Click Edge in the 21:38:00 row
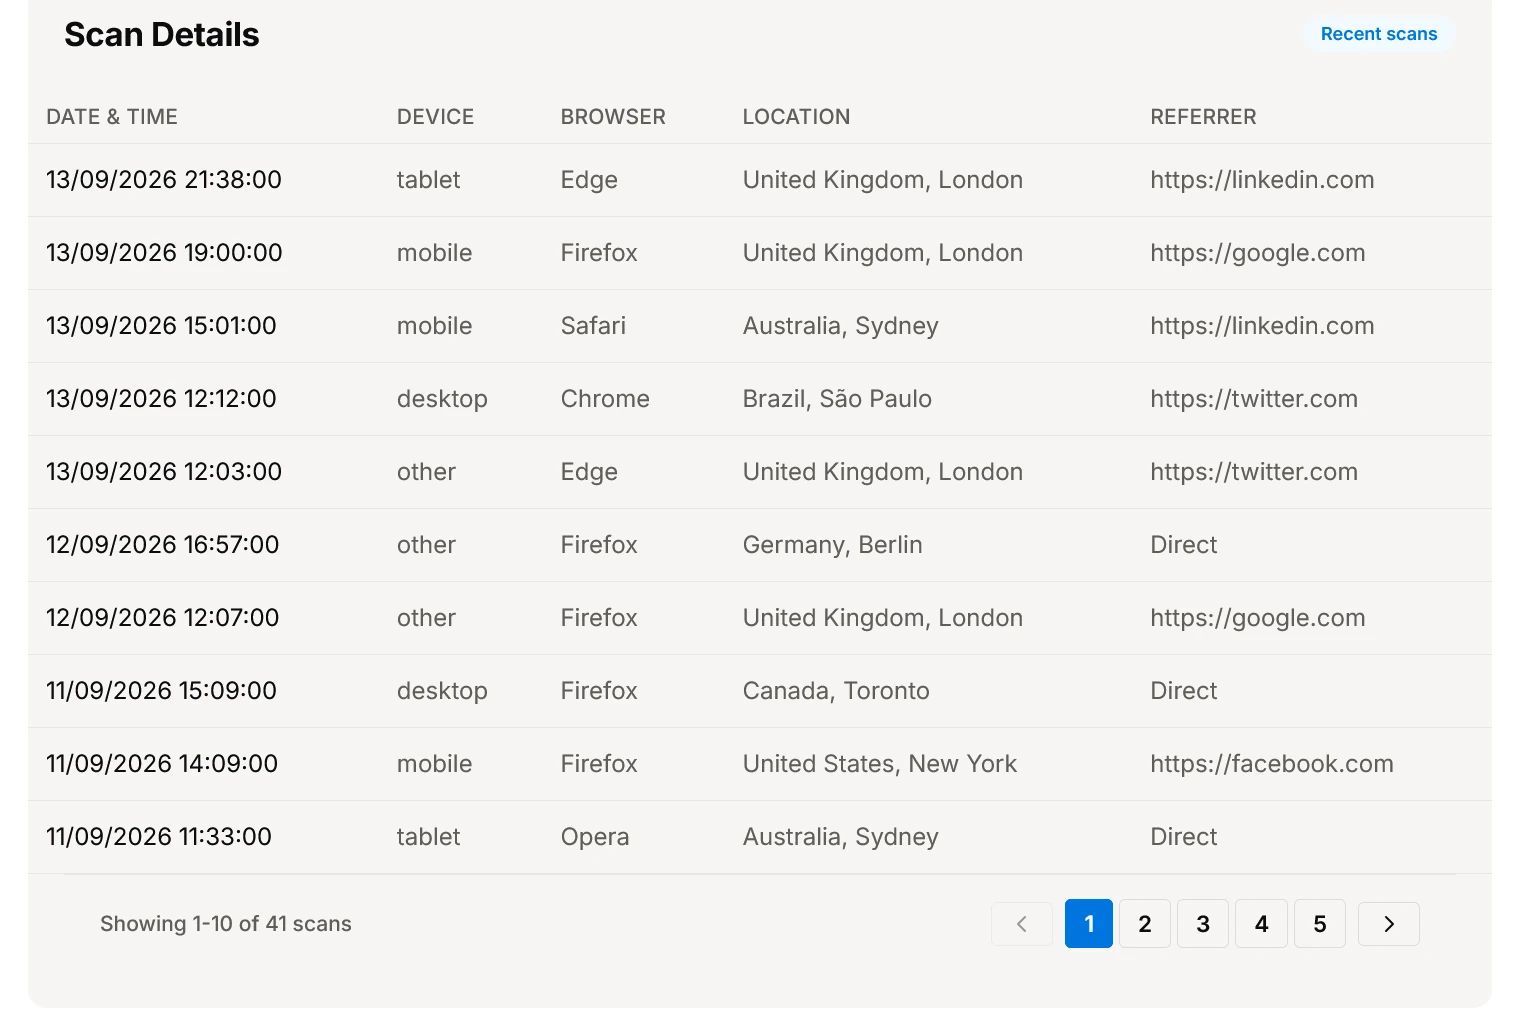Viewport: 1540px width, 1010px height. tap(589, 180)
